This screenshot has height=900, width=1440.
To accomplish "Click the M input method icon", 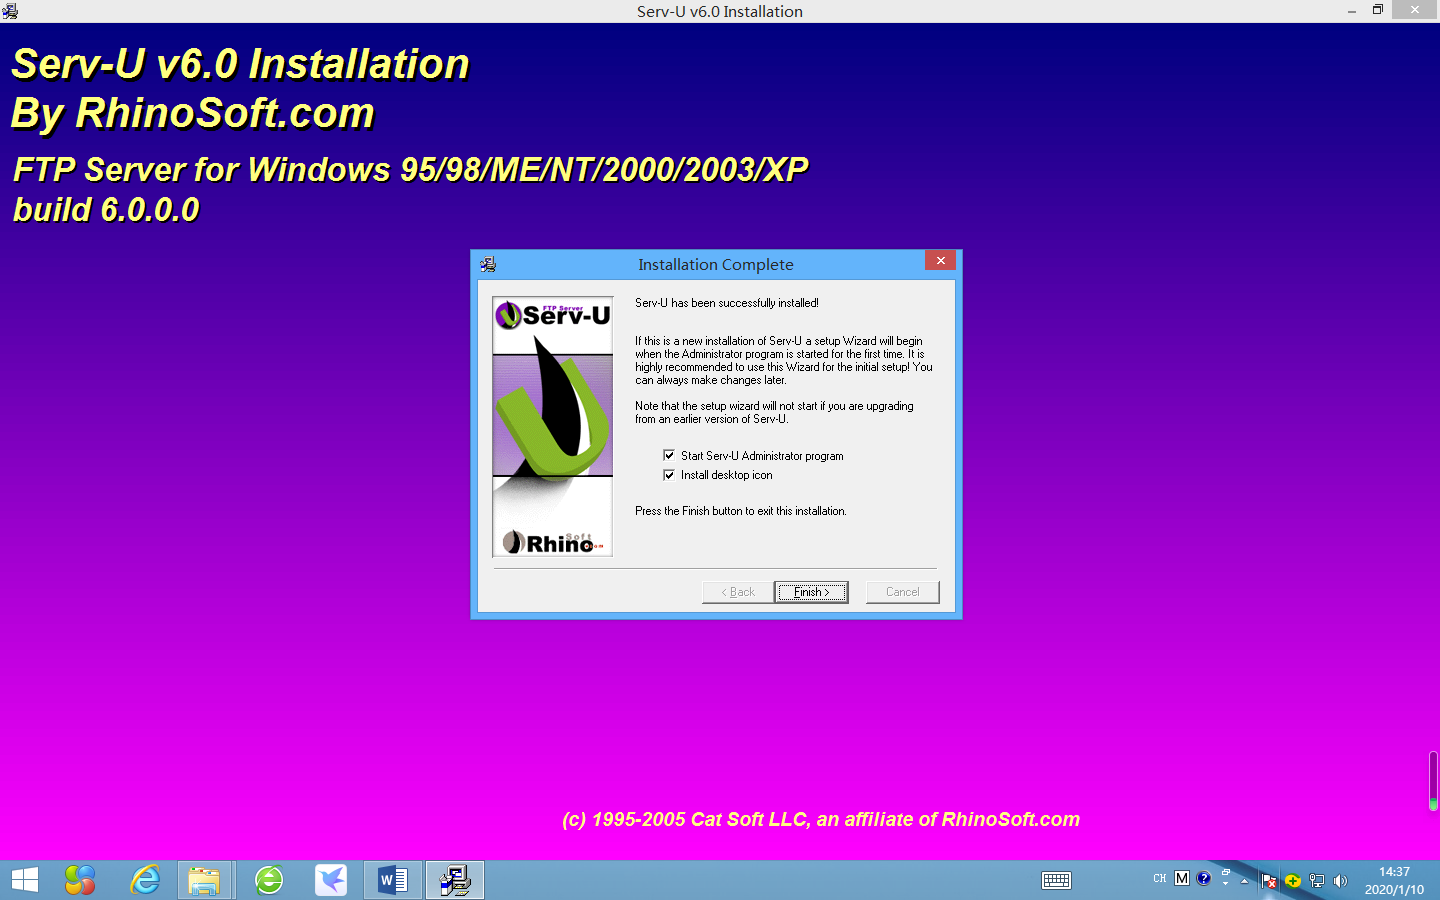I will [1182, 878].
